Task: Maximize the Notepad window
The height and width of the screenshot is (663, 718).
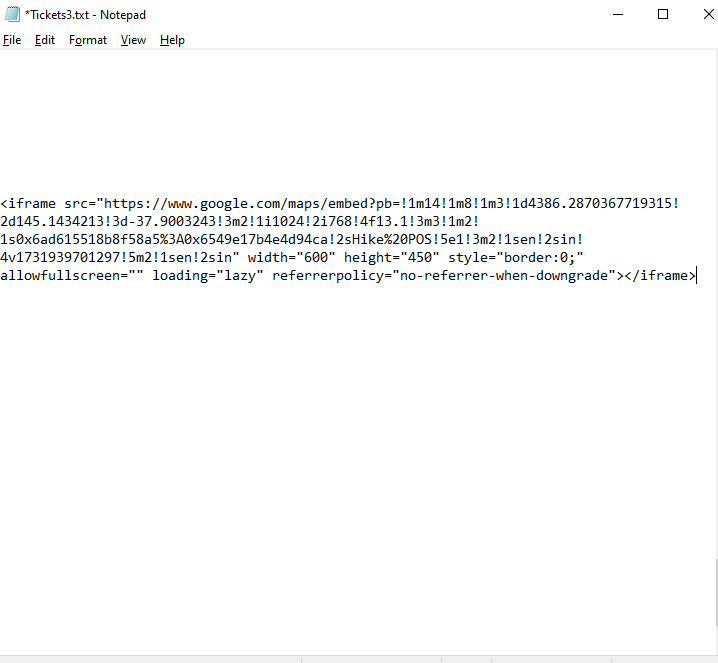Action: pos(663,14)
